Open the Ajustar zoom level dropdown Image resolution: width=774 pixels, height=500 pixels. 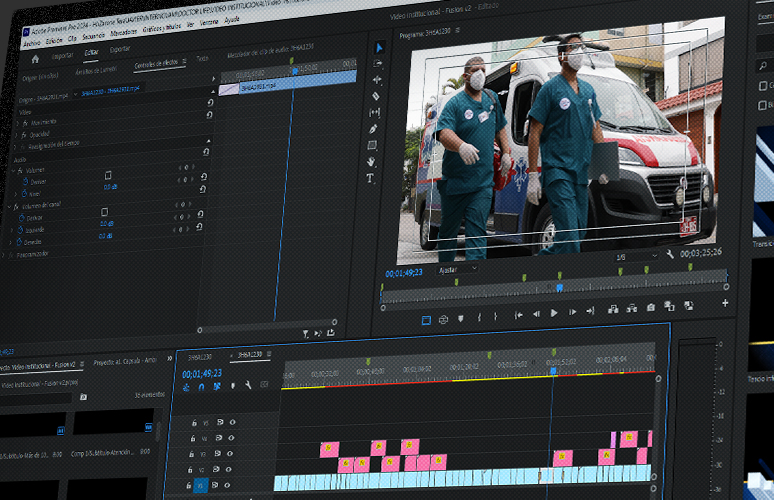pyautogui.click(x=458, y=269)
